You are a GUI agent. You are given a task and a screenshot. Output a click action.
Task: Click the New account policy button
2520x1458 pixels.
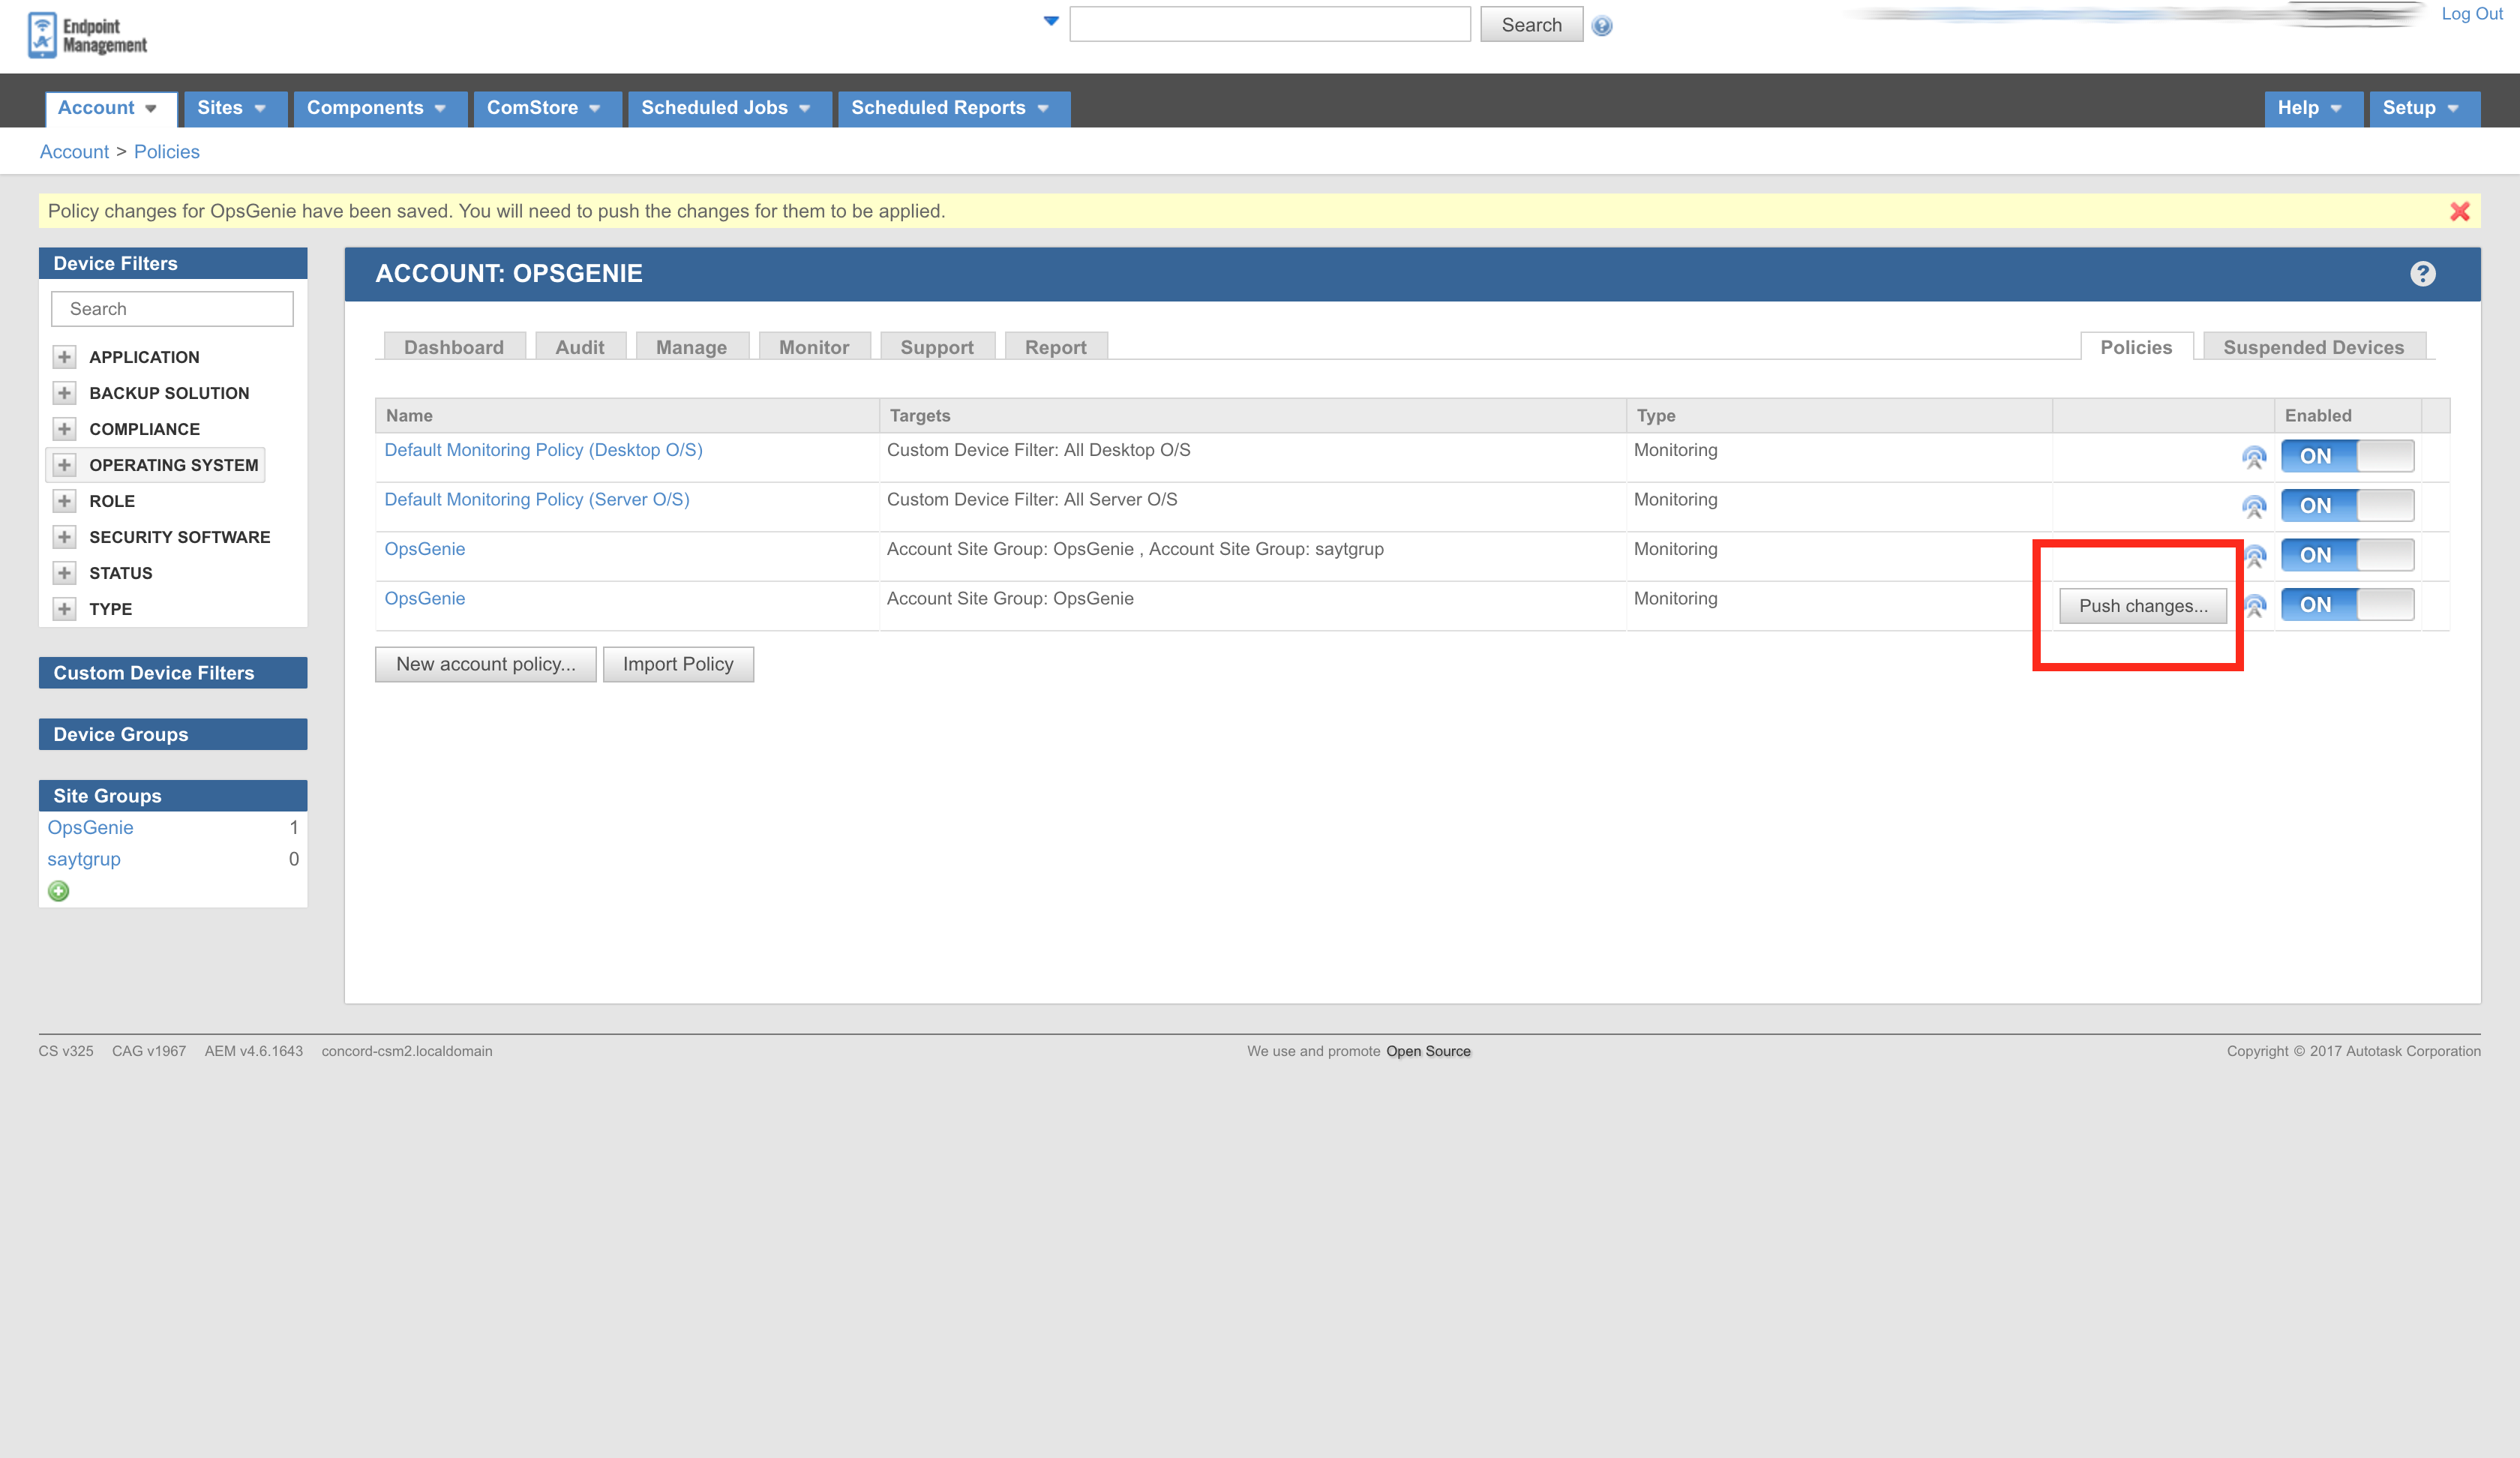point(486,663)
